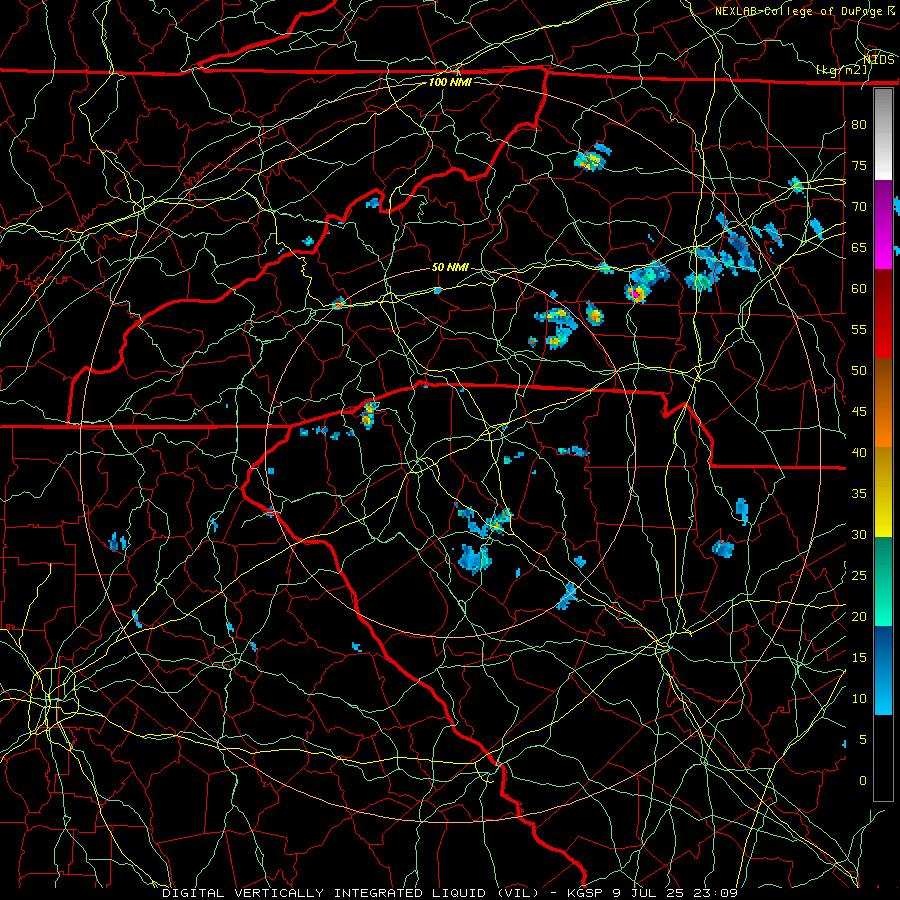Click the [kg/m2] units label

click(x=841, y=70)
